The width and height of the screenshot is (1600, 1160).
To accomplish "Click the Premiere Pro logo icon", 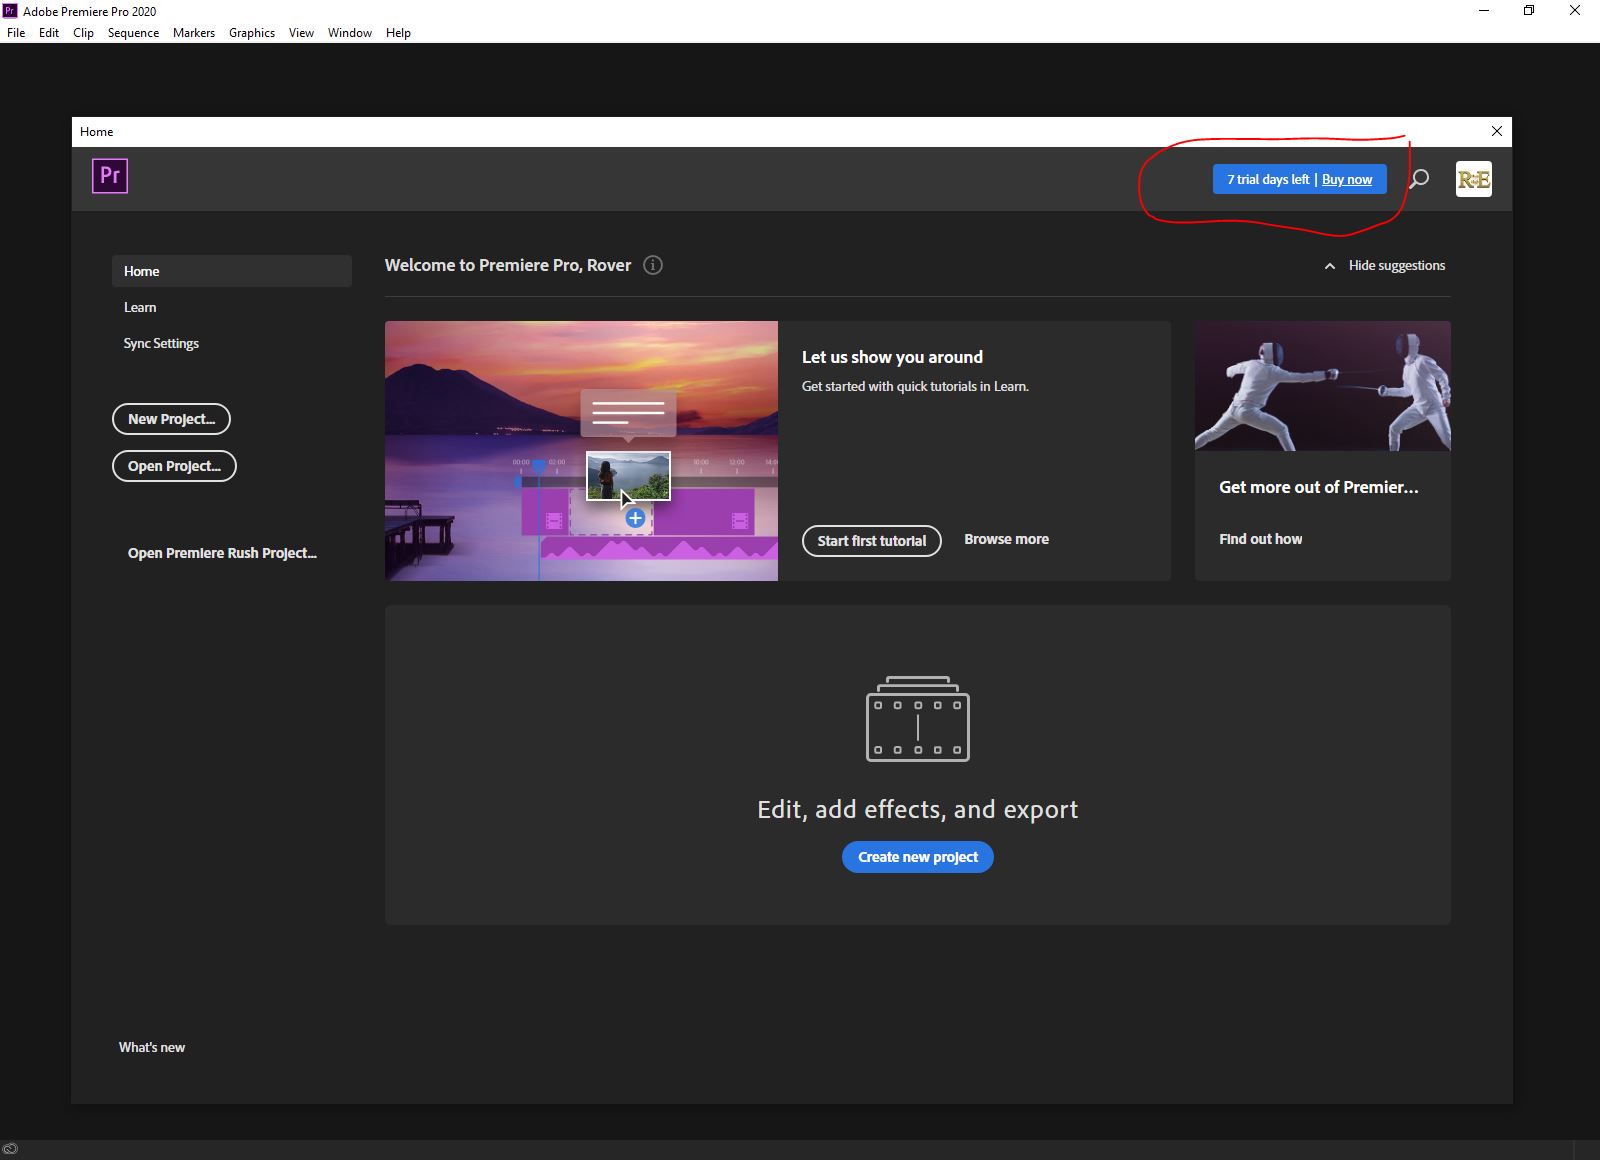I will coord(110,176).
